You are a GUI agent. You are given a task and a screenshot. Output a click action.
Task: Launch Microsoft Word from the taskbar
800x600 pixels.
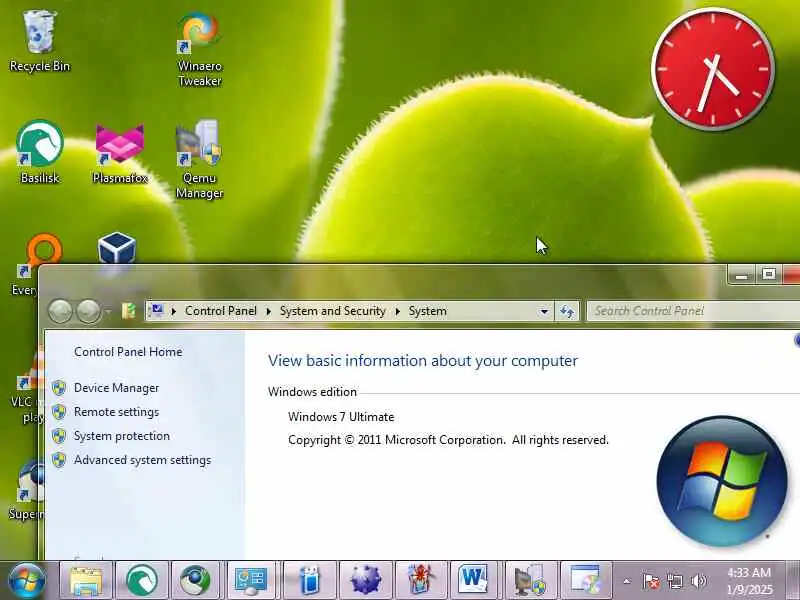(473, 581)
